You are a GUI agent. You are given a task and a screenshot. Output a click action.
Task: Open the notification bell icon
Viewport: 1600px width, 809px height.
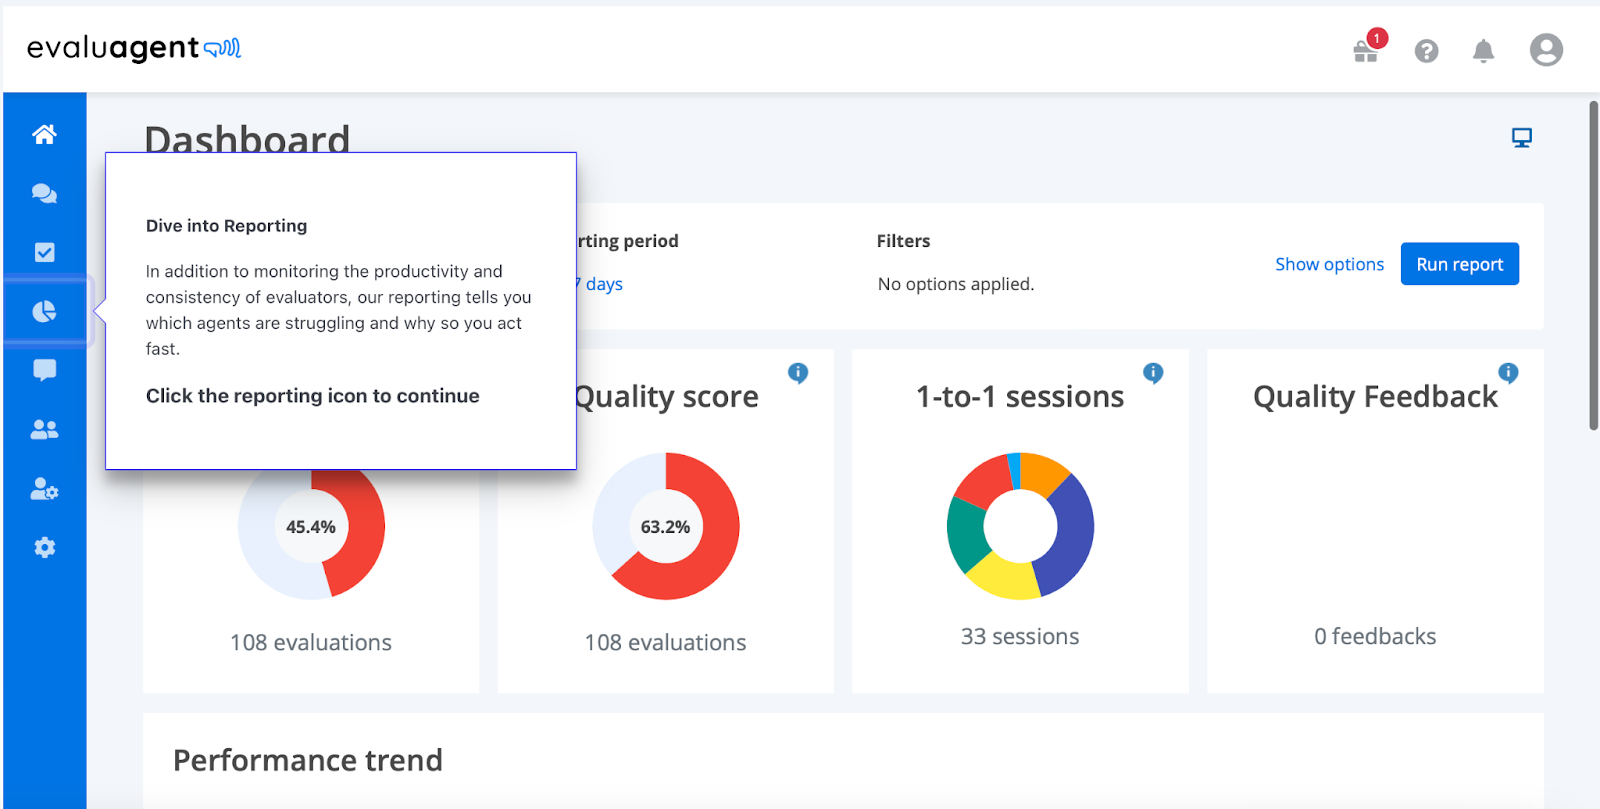(x=1483, y=51)
